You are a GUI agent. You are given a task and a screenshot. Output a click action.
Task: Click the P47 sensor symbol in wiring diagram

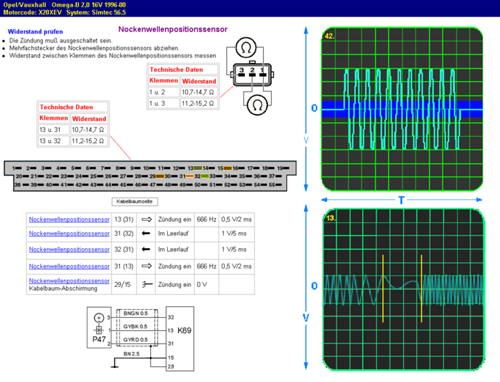pyautogui.click(x=99, y=328)
